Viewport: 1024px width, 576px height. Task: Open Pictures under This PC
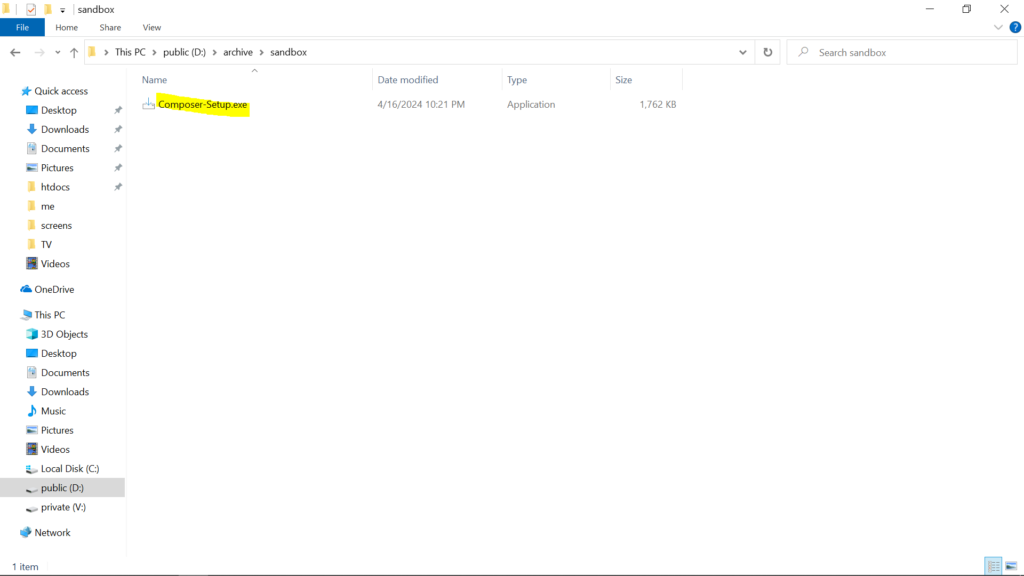tap(57, 430)
